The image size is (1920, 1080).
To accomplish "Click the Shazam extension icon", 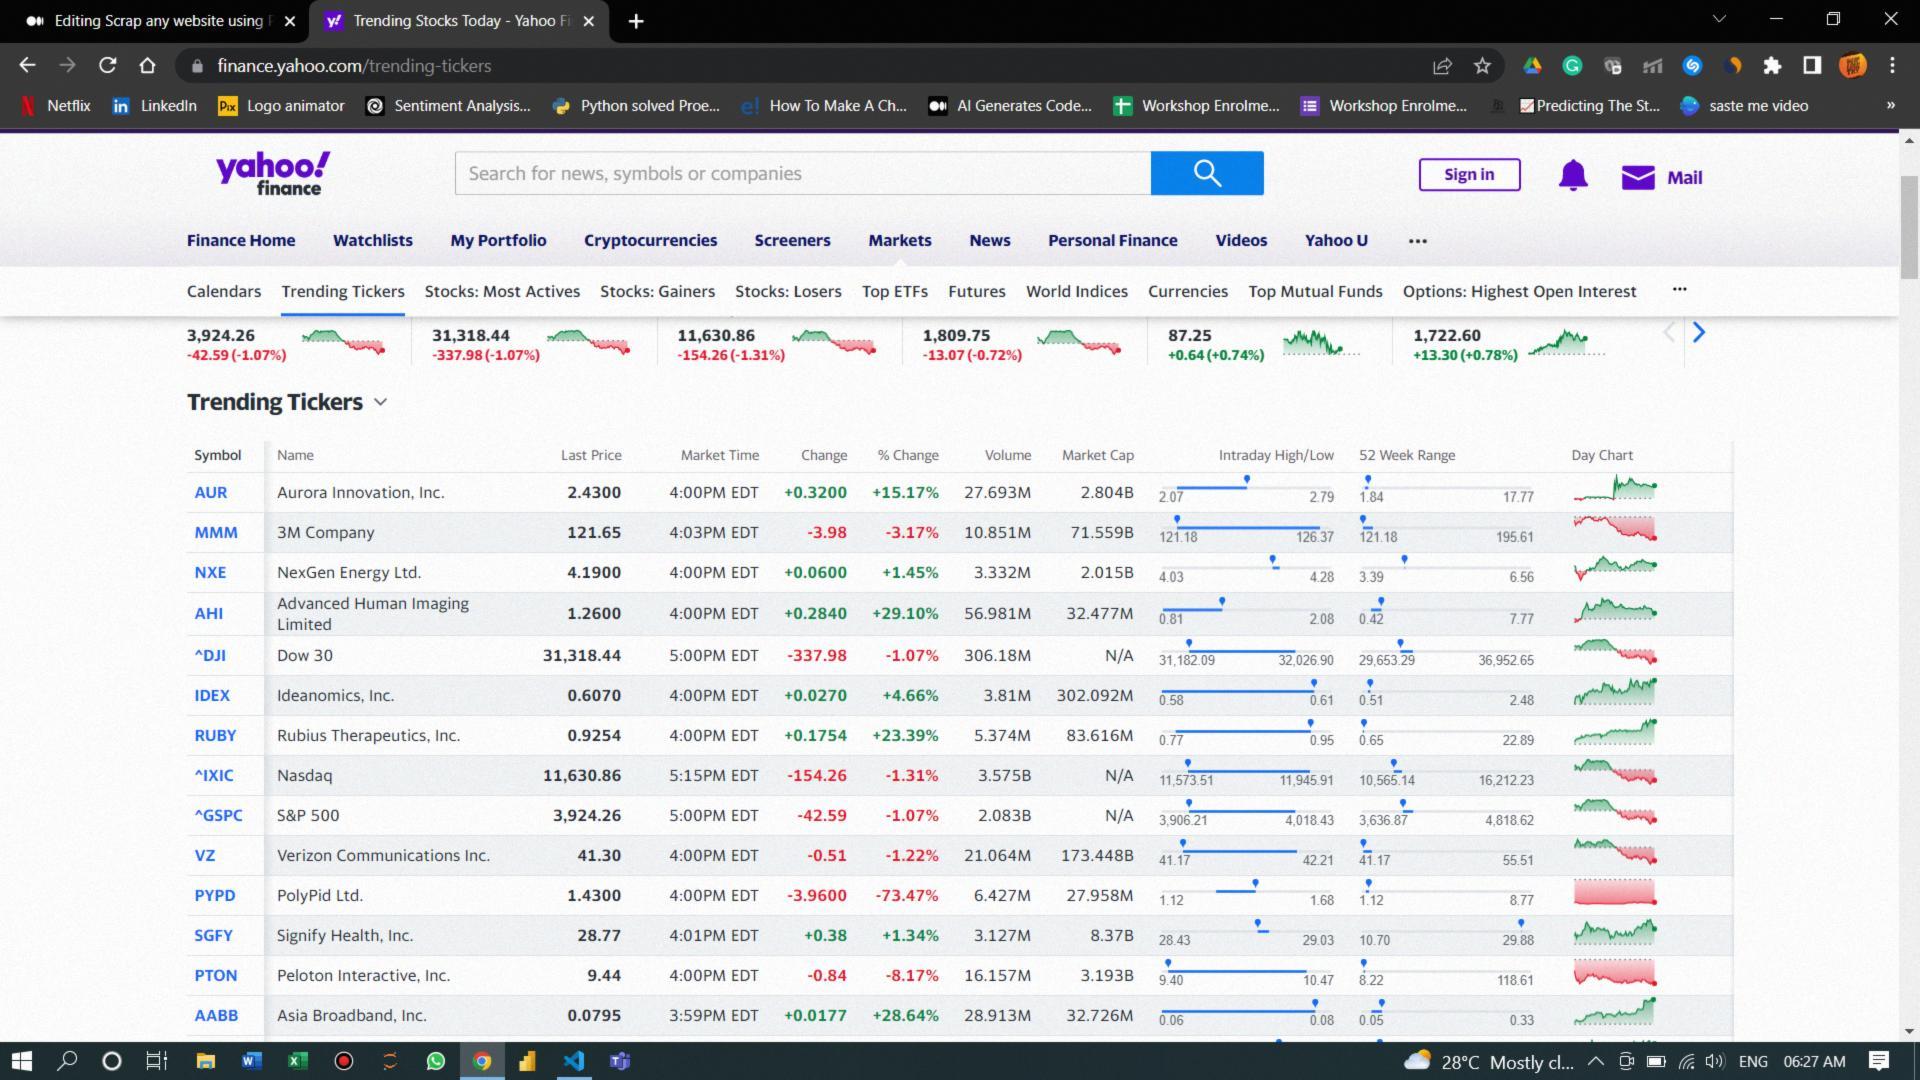I will tap(1692, 65).
